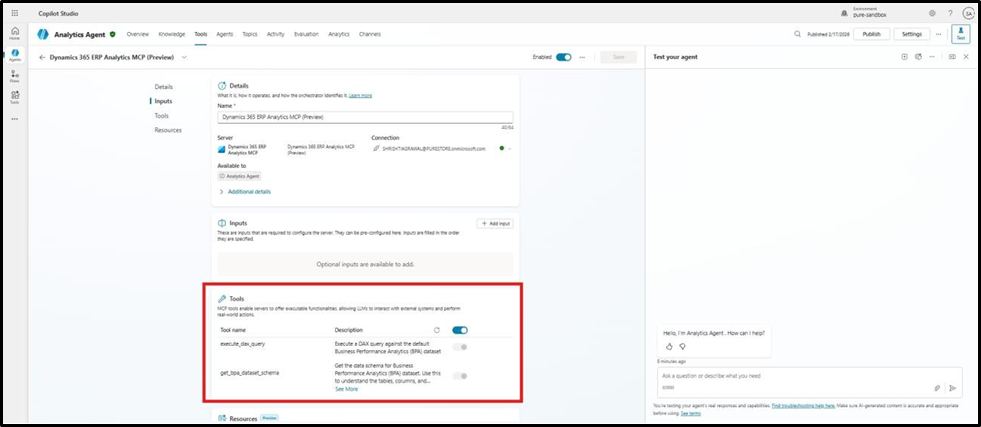Switch to the Knowledge tab

pyautogui.click(x=171, y=34)
